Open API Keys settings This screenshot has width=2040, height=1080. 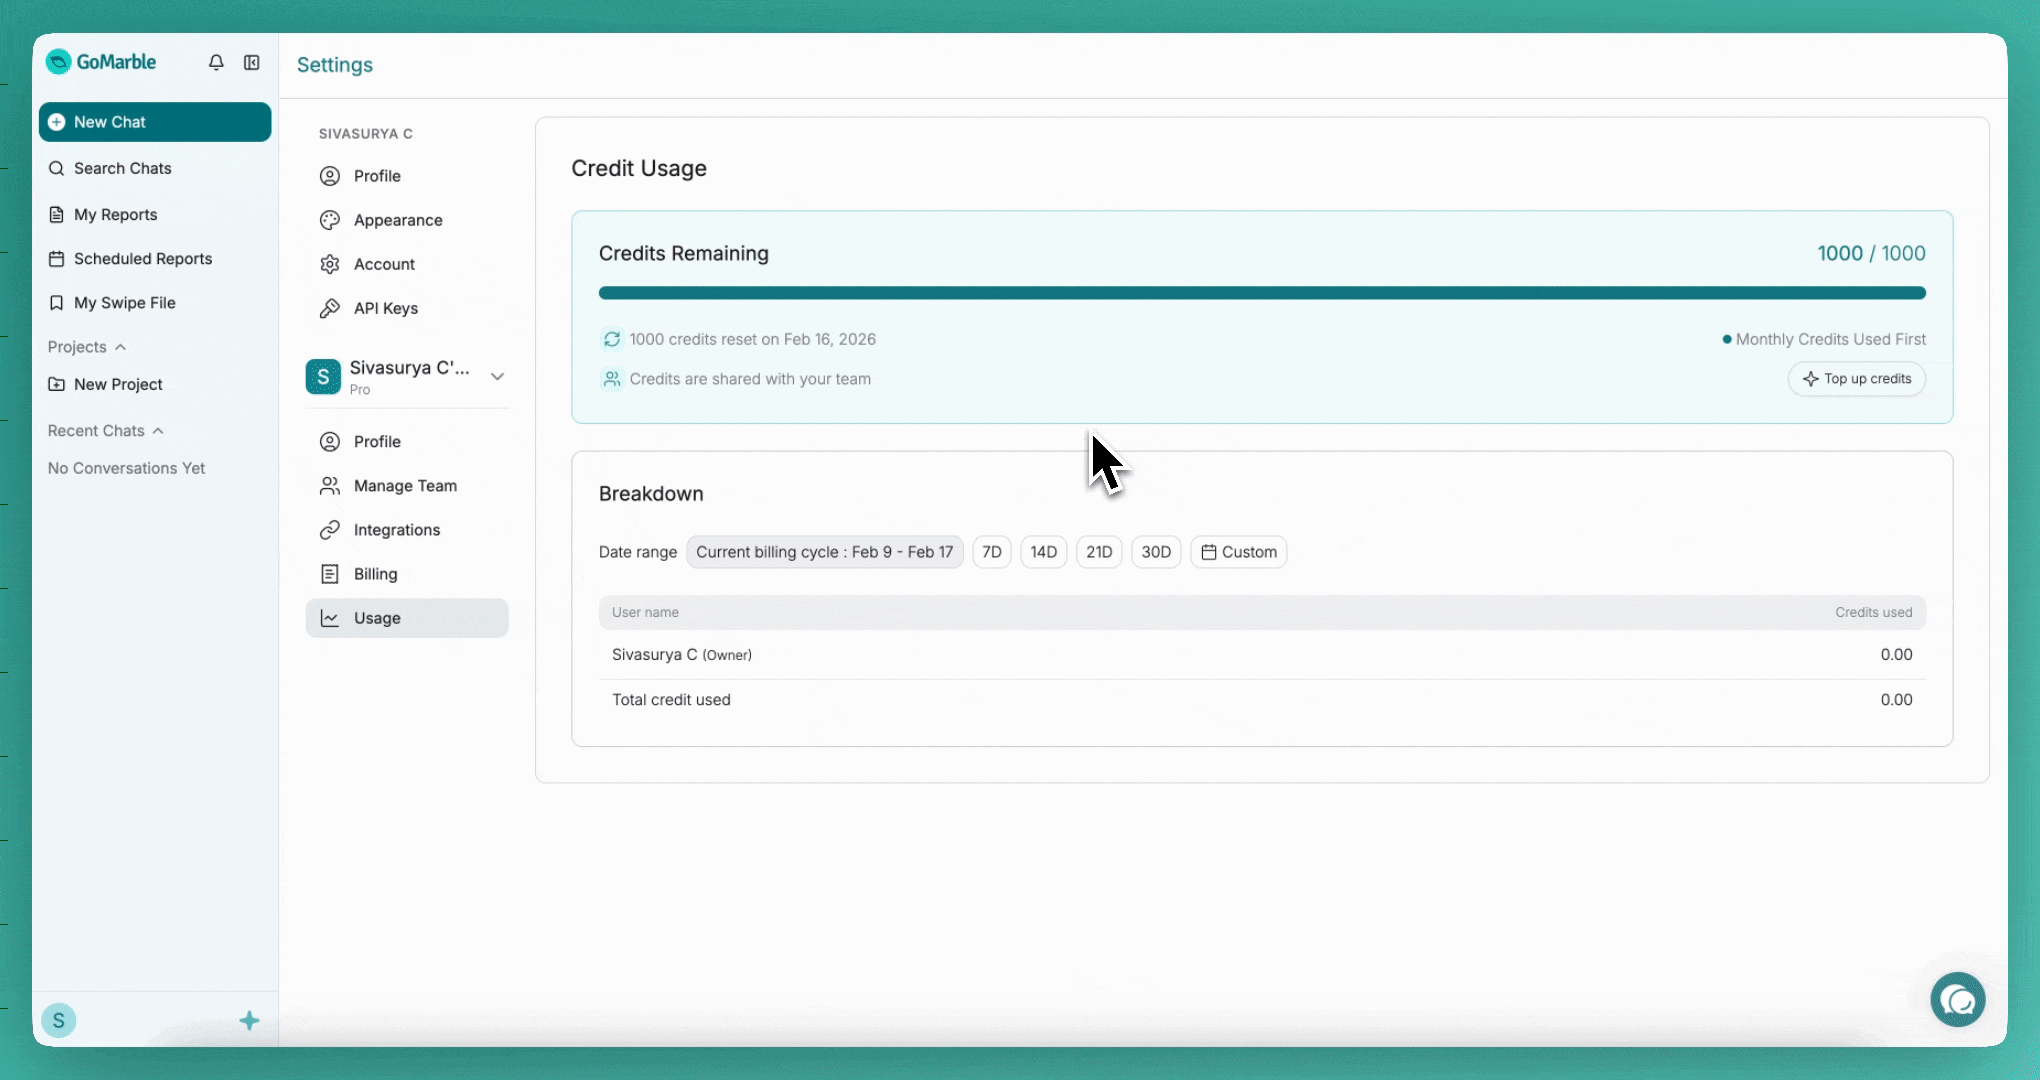(x=385, y=308)
